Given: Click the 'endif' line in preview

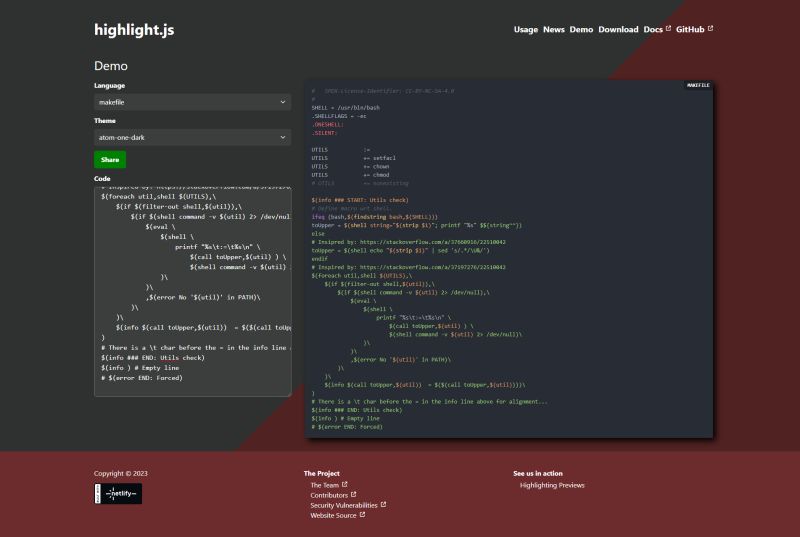Looking at the screenshot, I should point(319,259).
